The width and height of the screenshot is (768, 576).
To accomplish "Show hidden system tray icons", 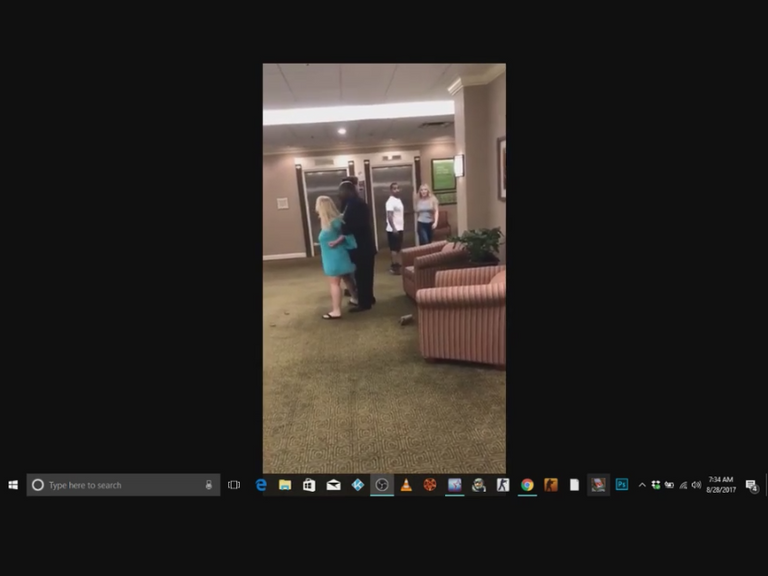I will [x=642, y=485].
